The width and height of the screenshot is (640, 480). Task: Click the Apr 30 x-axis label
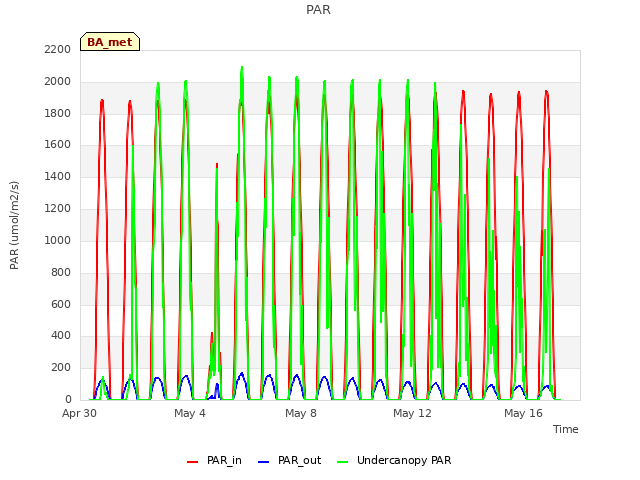click(79, 413)
